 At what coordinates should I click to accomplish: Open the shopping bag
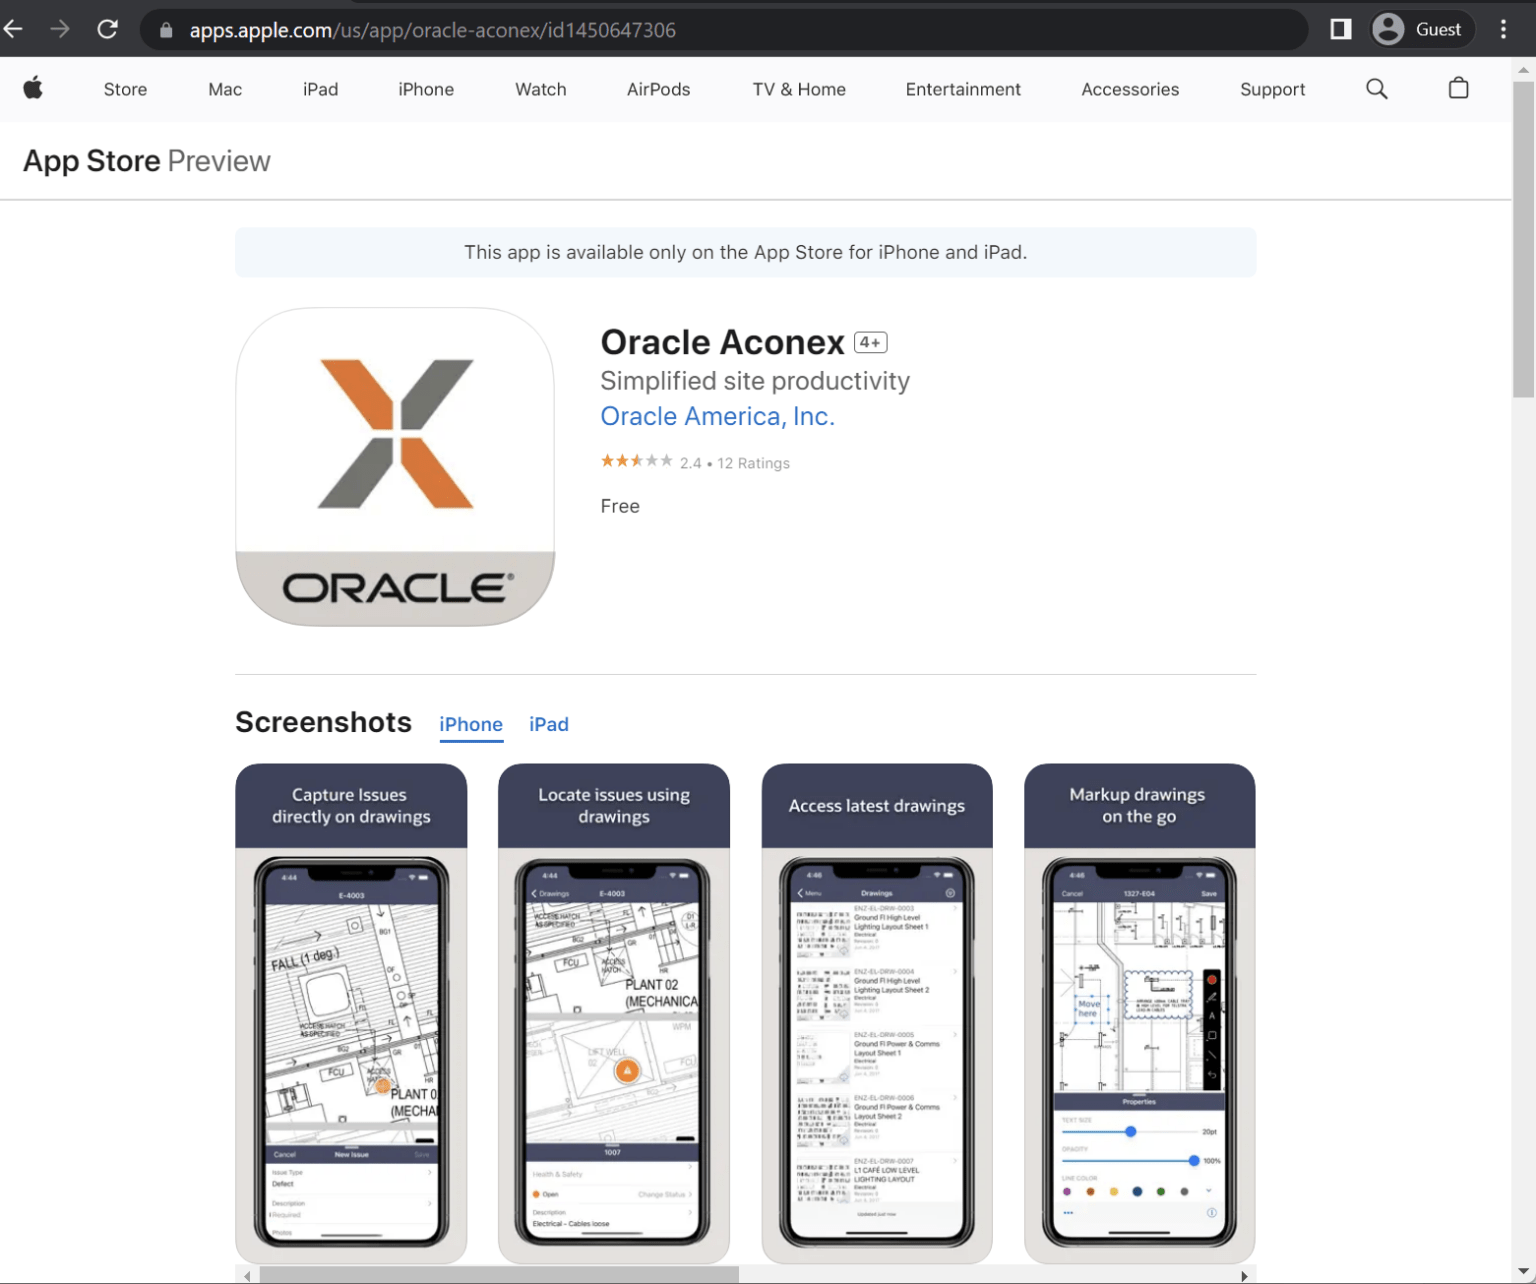(1458, 88)
